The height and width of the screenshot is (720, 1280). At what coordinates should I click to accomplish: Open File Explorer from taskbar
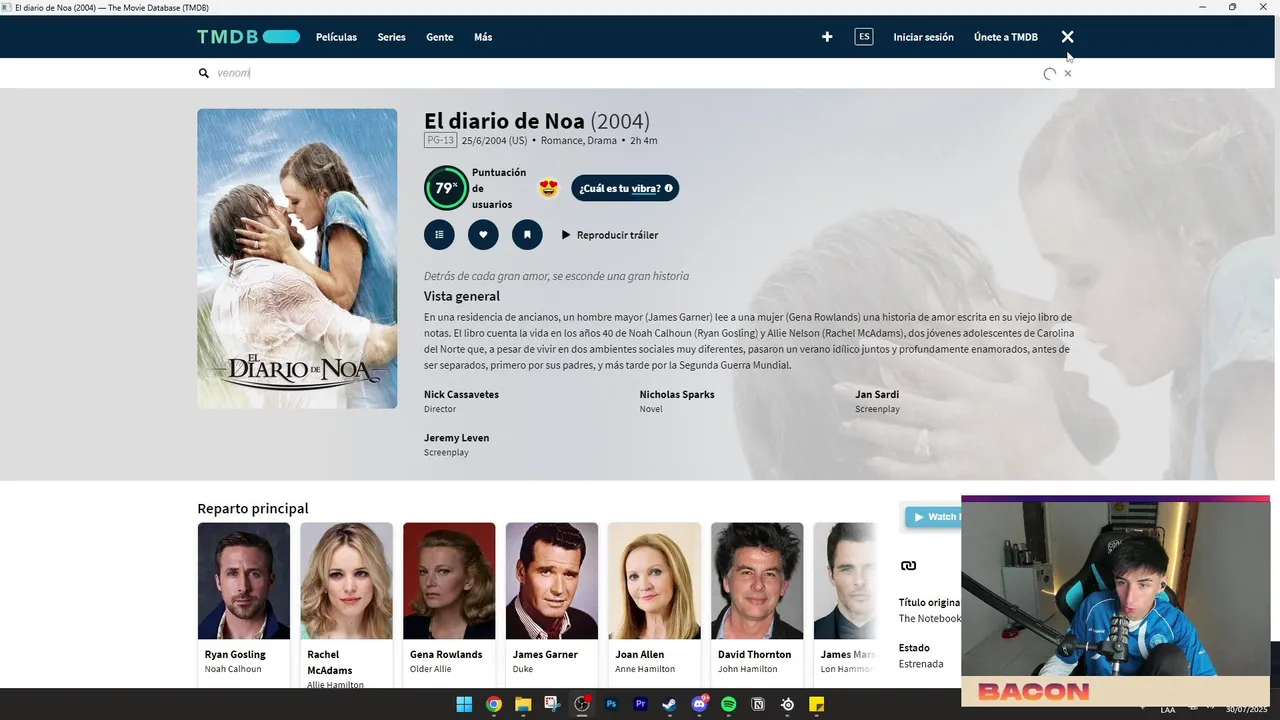[523, 704]
